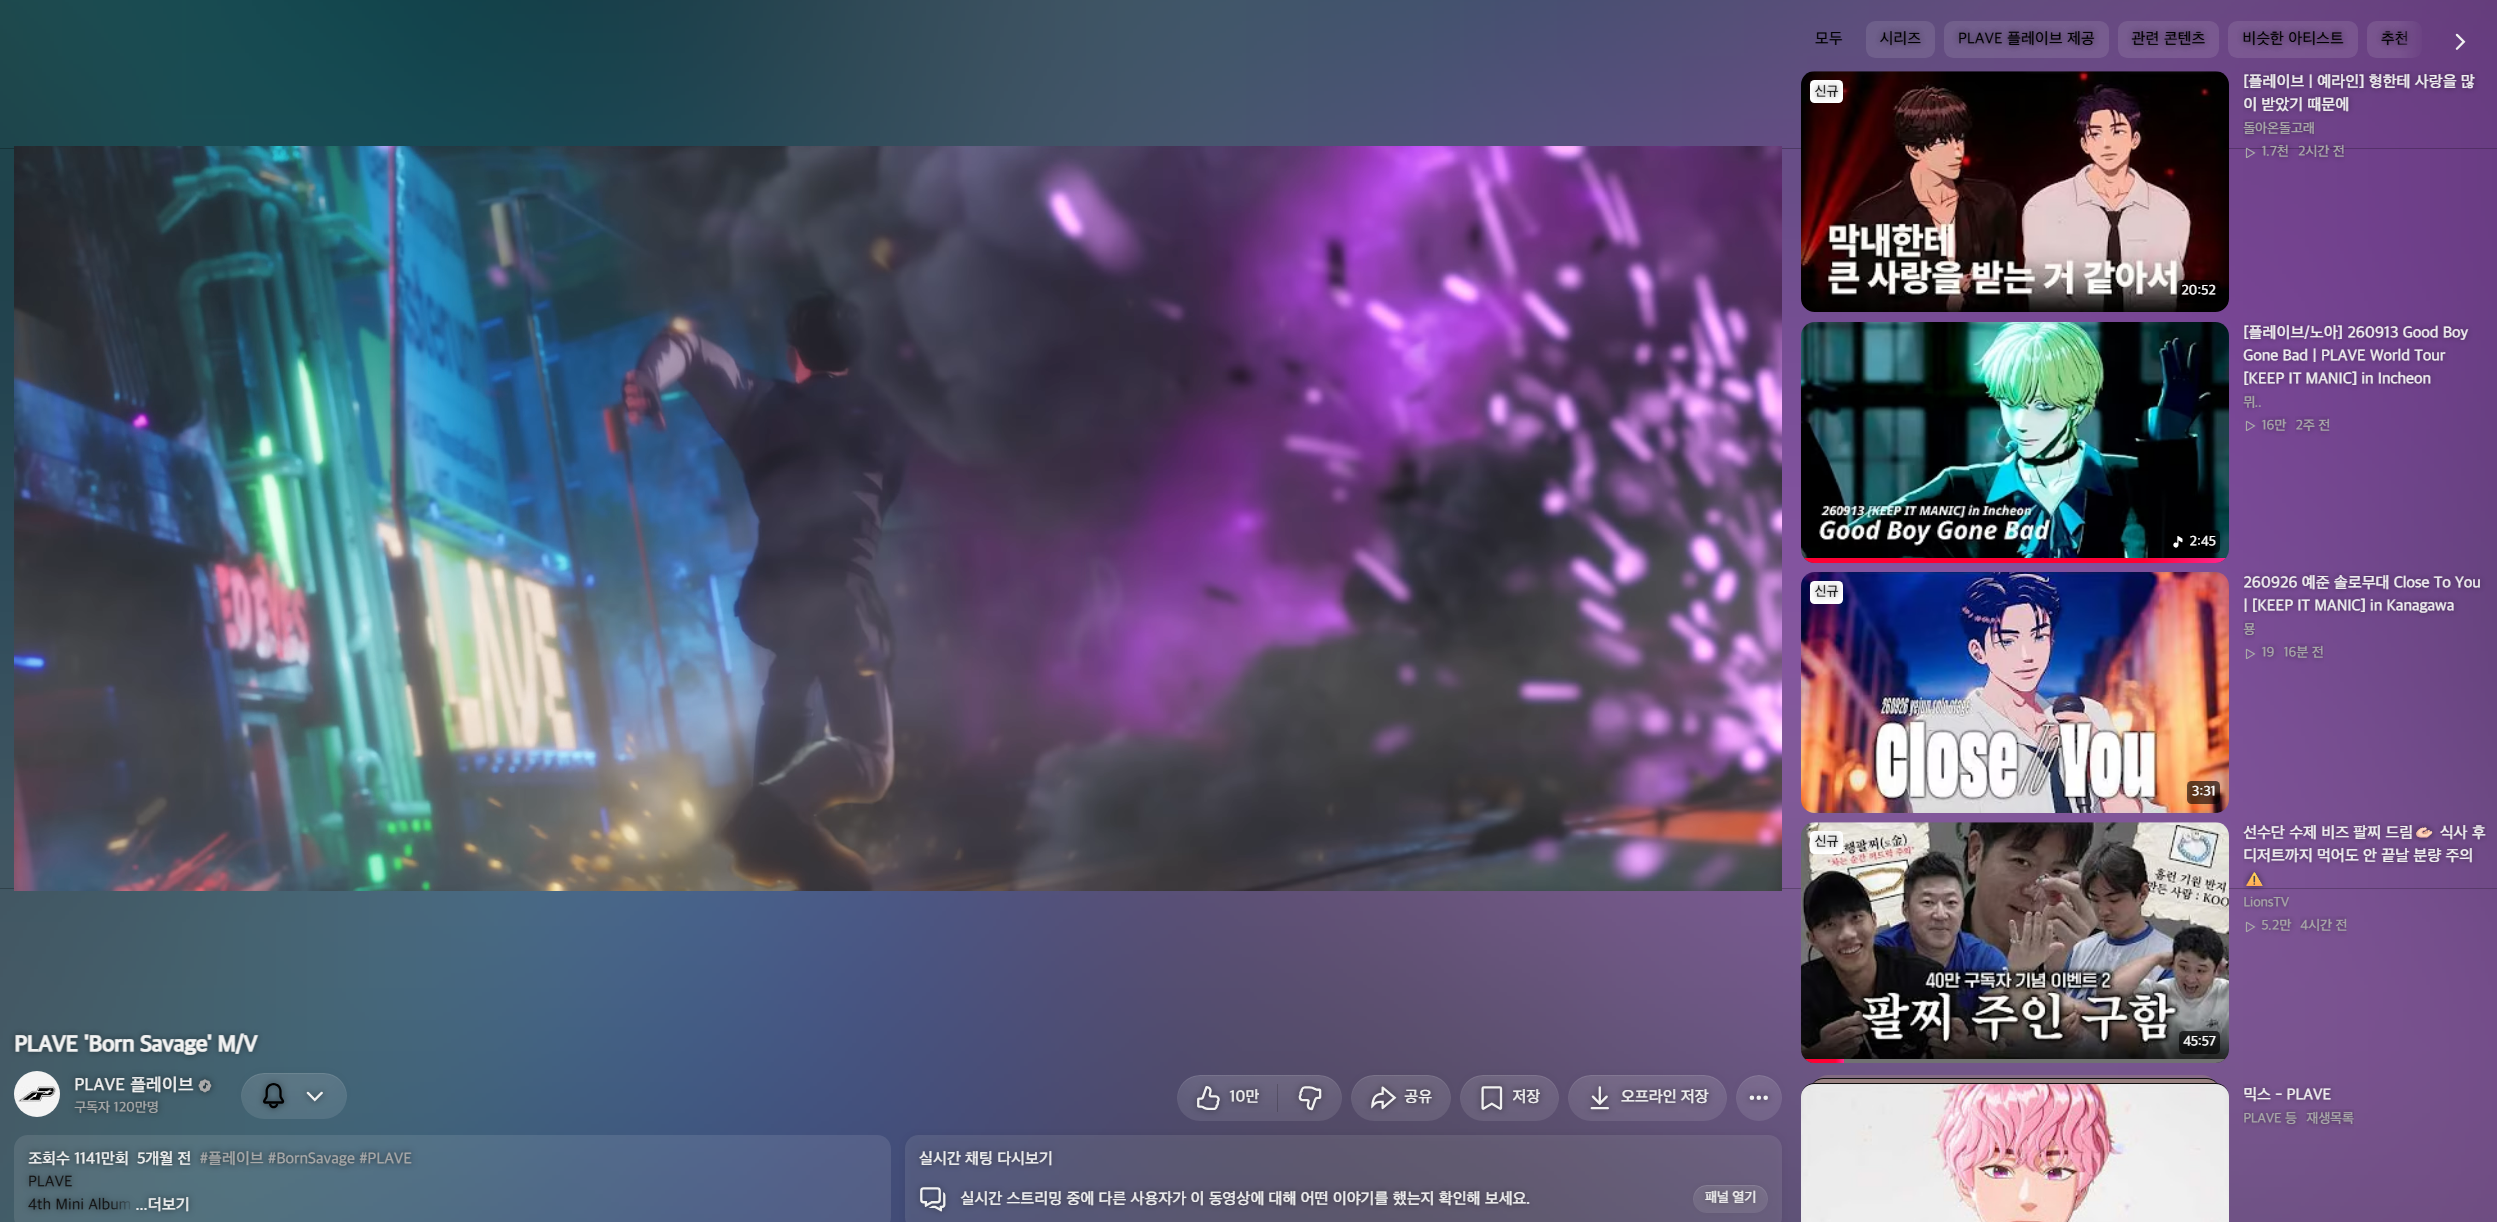2497x1222 pixels.
Task: Click the '1.7천 2시간 전' view stats
Action: click(x=2294, y=151)
